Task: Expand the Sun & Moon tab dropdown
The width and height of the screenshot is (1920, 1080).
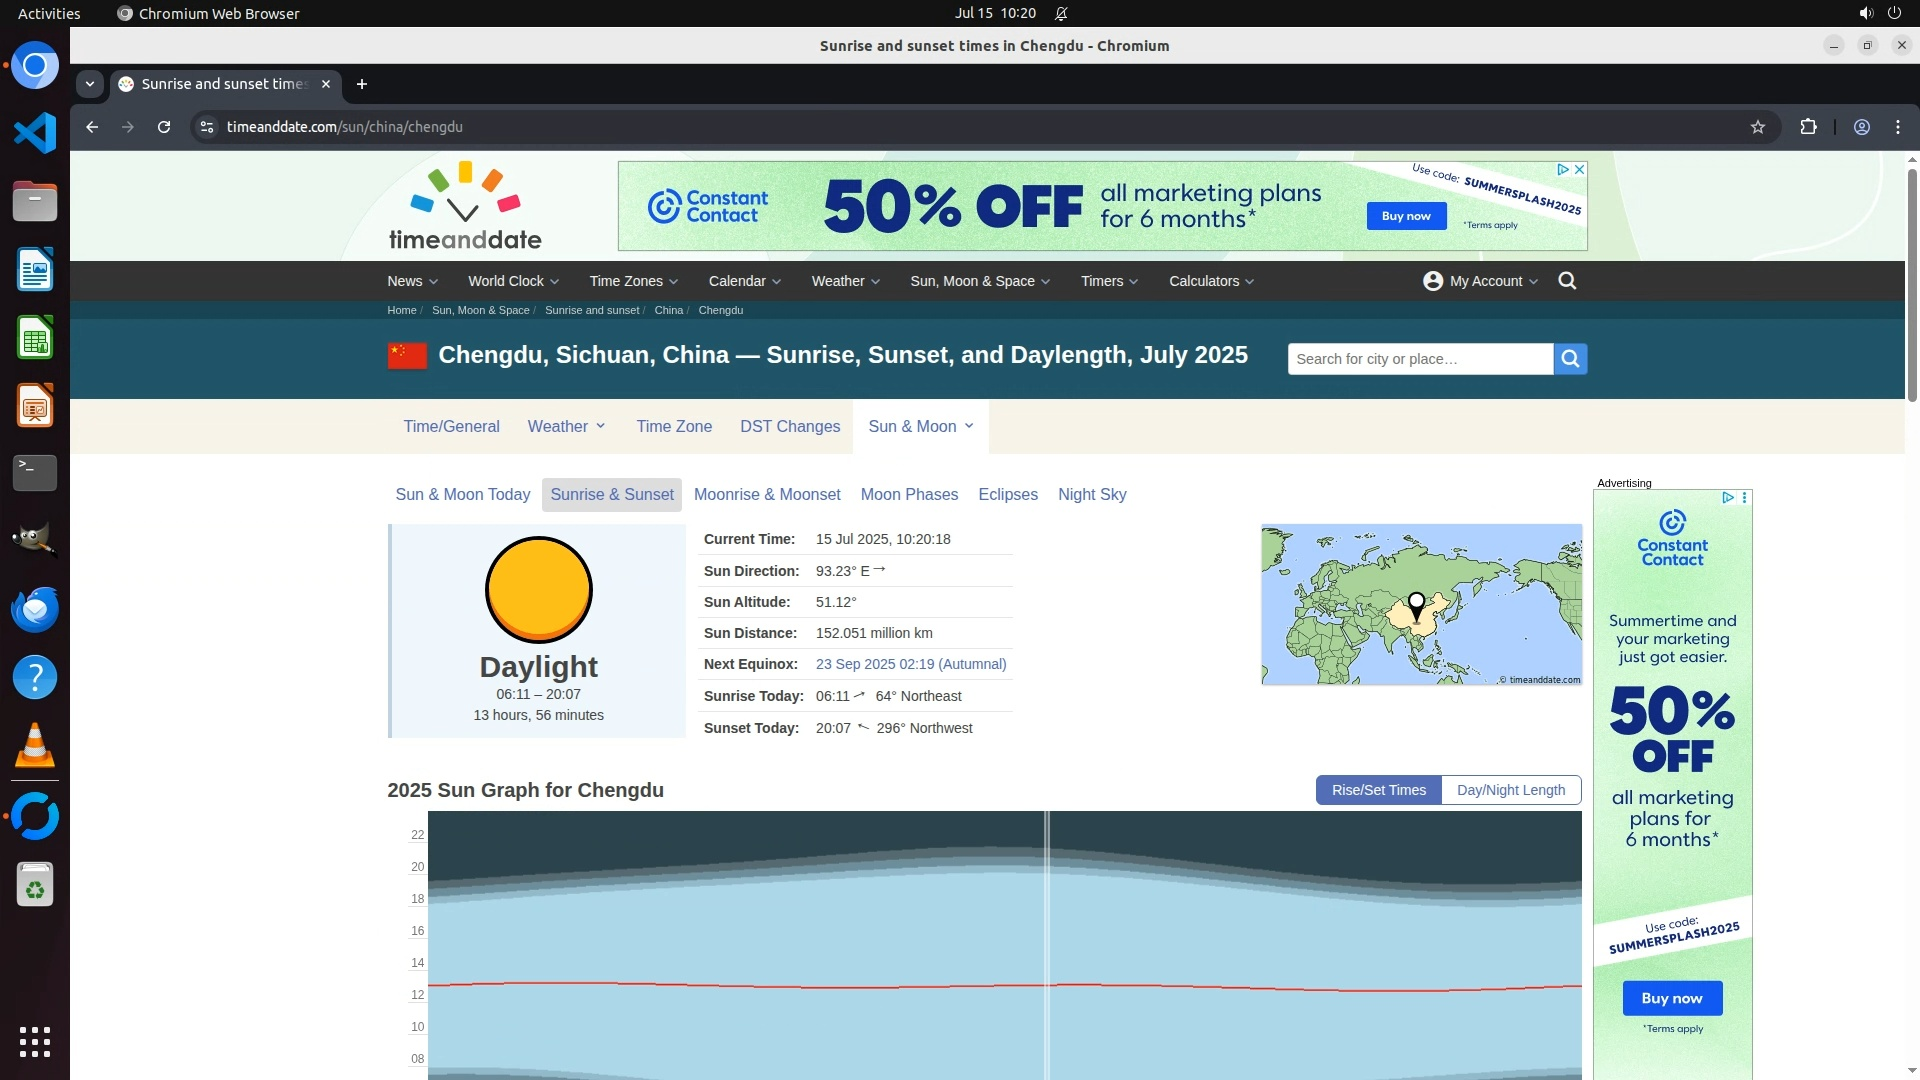Action: (x=969, y=426)
